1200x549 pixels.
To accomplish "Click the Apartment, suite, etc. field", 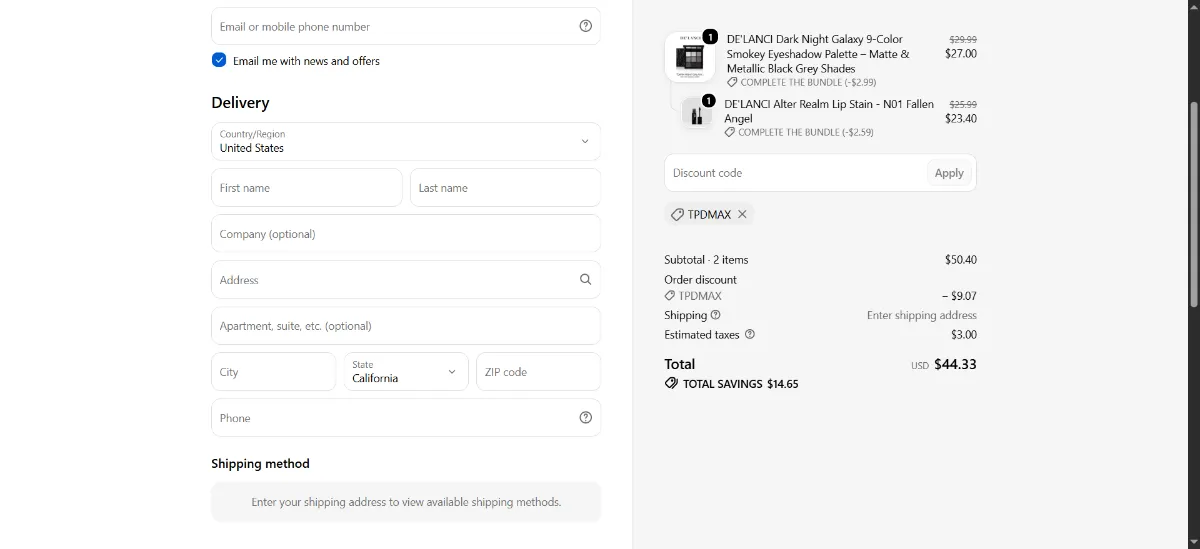I will click(406, 326).
